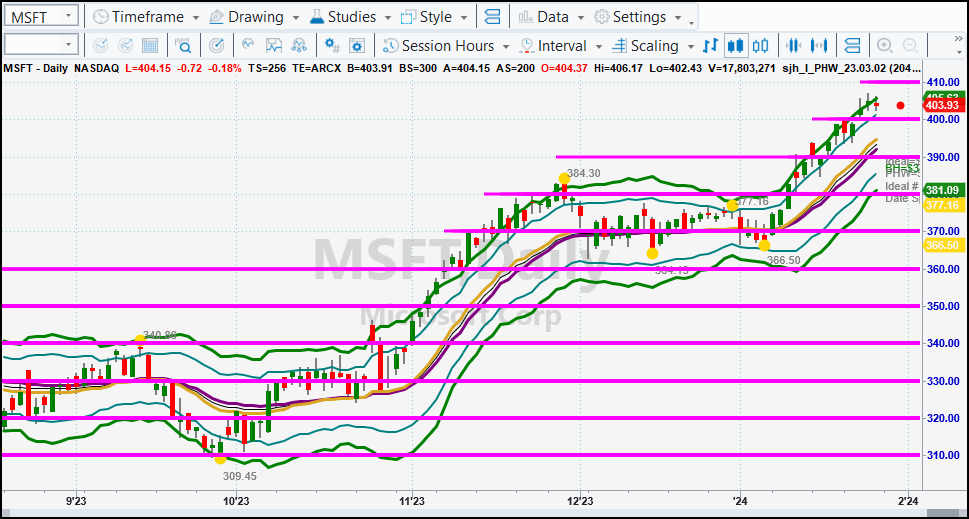This screenshot has height=519, width=969.
Task: Click the 366.50 yellow price axis label
Action: tap(943, 245)
